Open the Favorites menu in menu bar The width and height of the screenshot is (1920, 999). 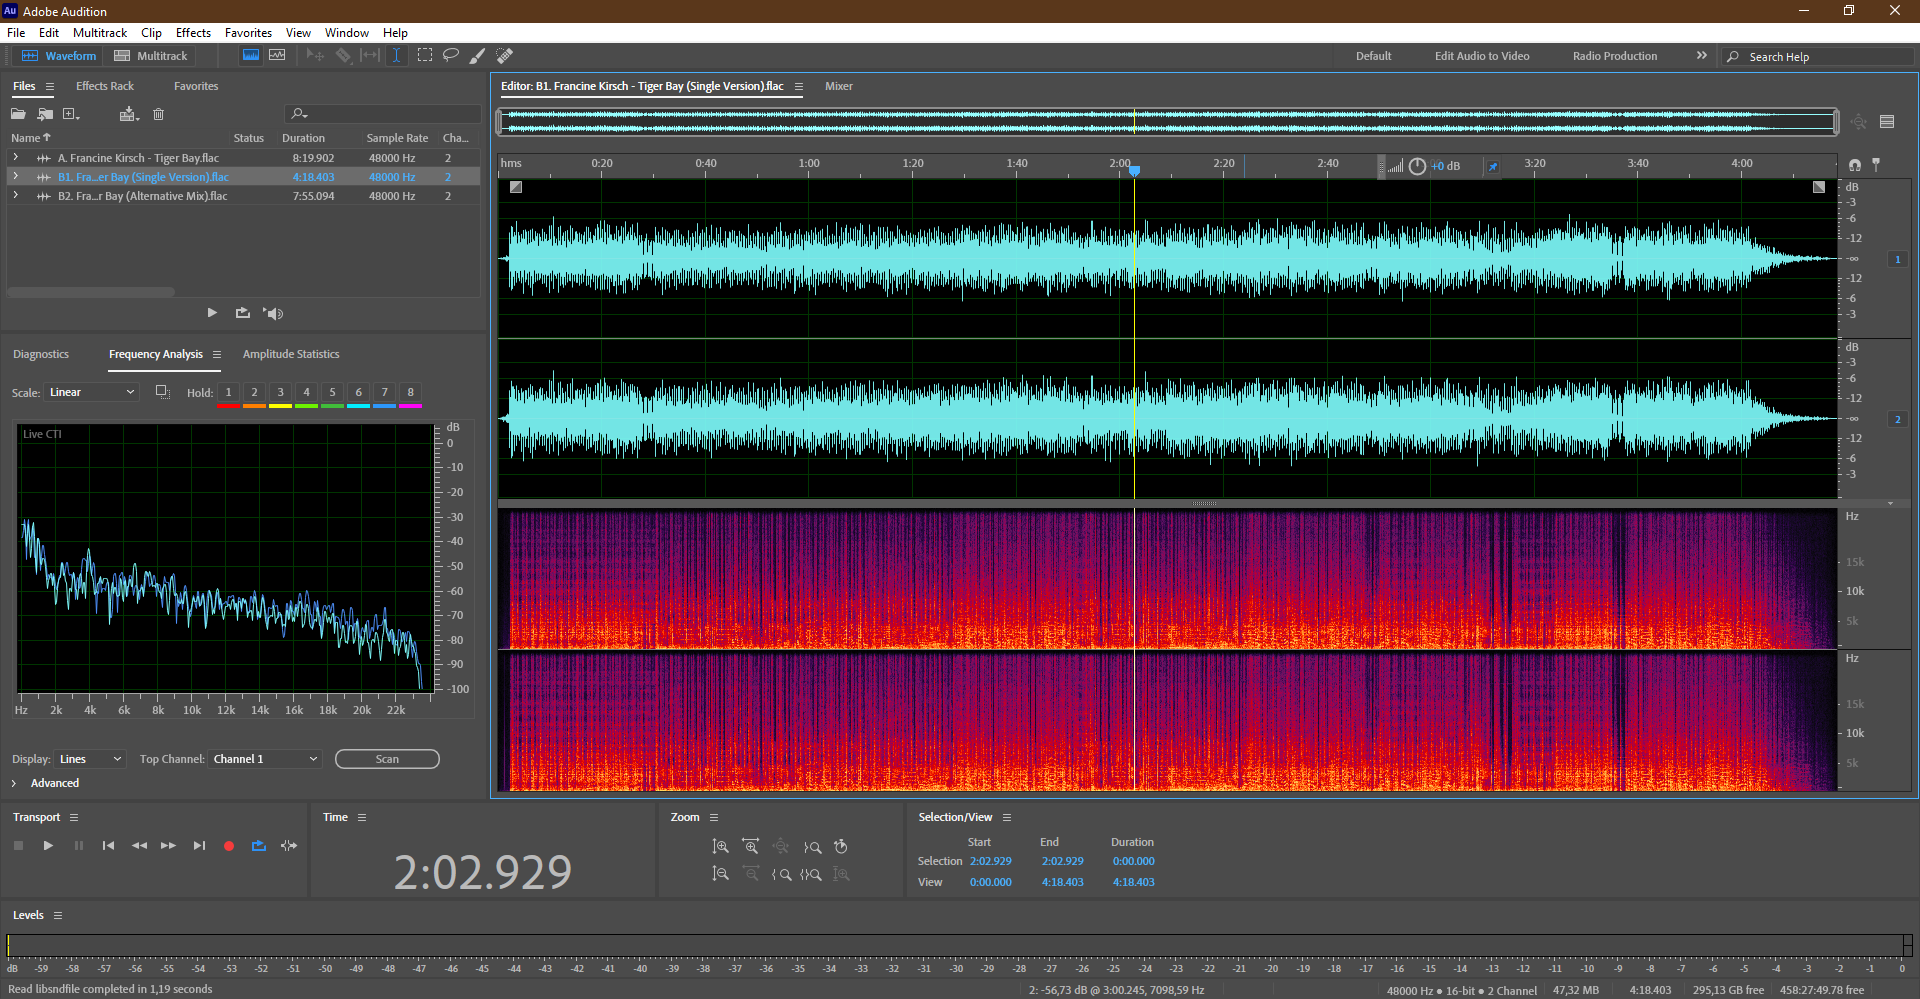pos(248,33)
